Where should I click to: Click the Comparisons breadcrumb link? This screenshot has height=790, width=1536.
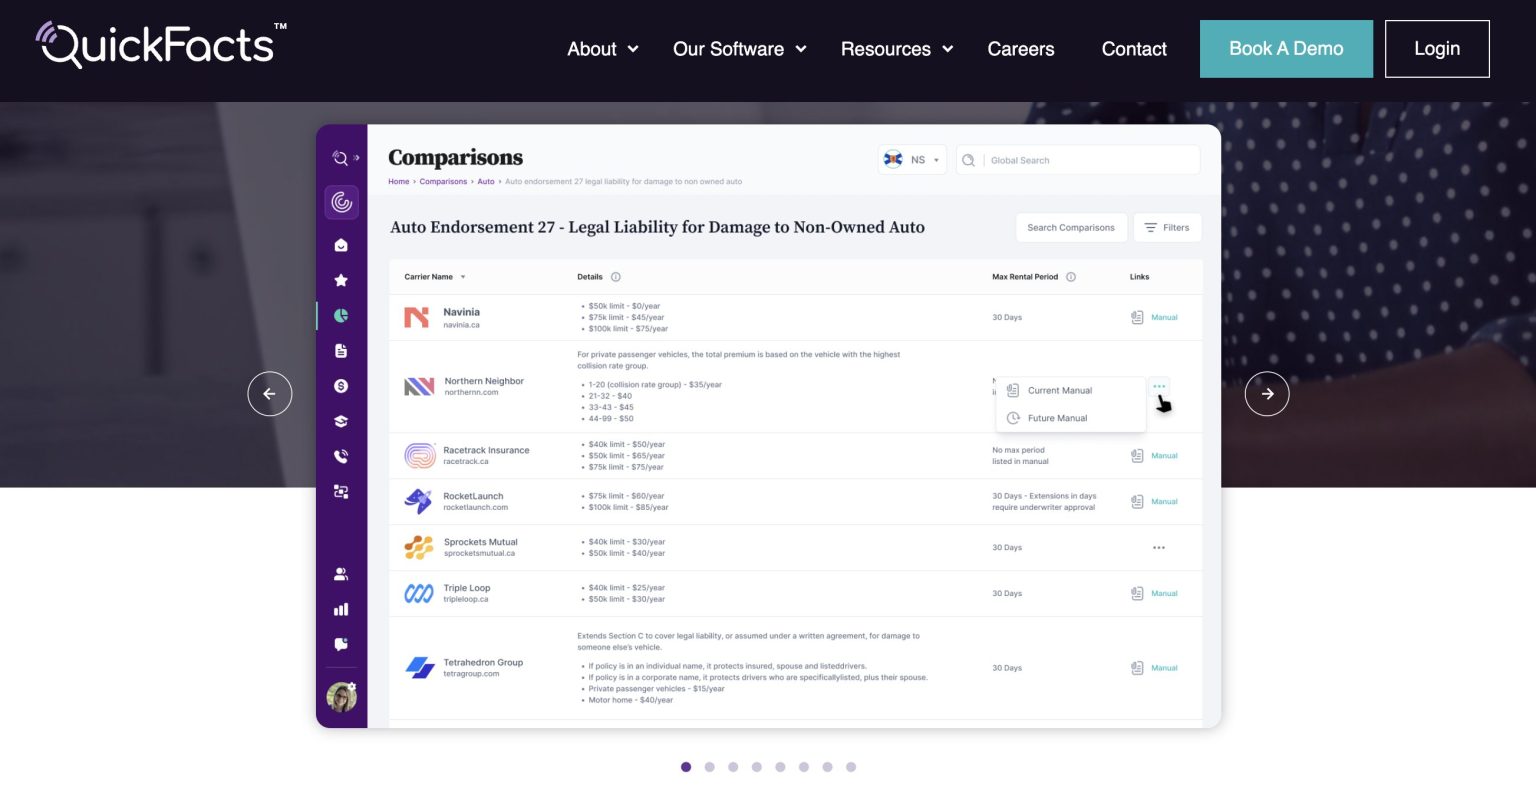coord(443,182)
